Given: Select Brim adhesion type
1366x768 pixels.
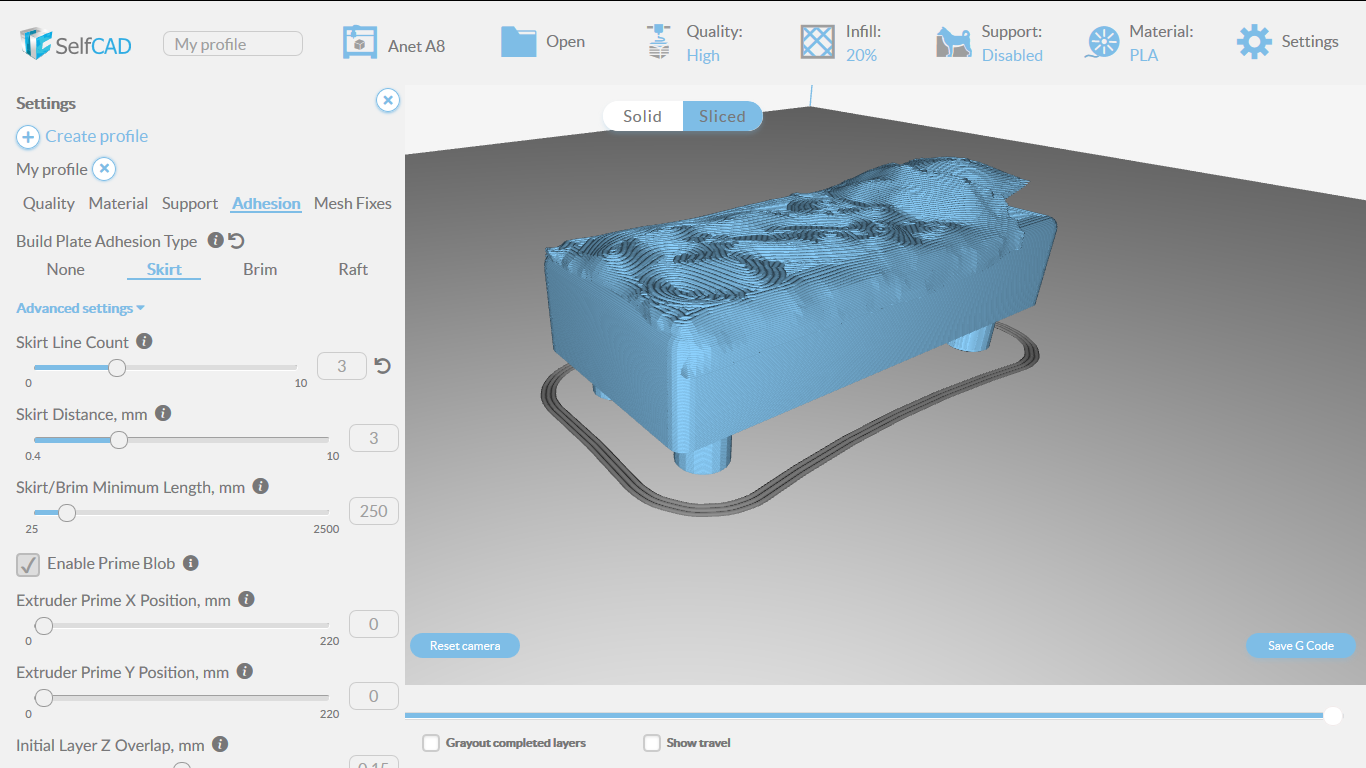Looking at the screenshot, I should coord(260,269).
